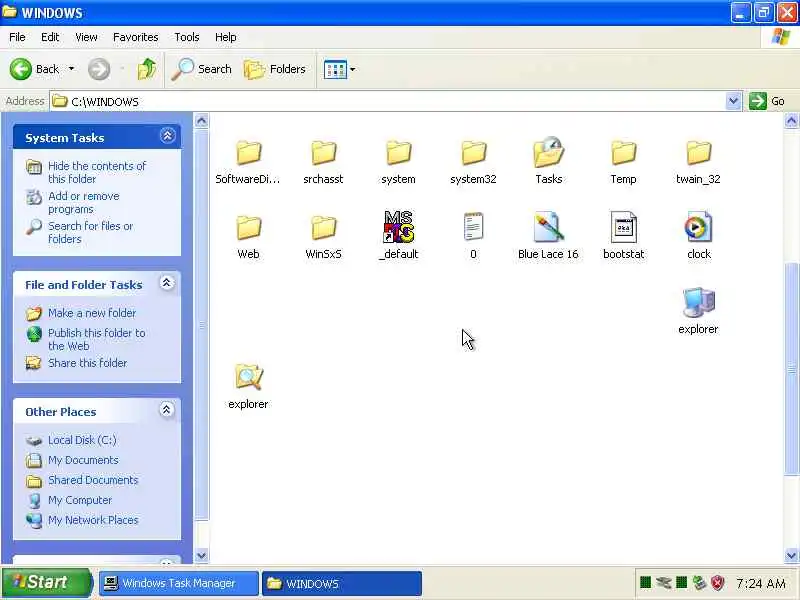Select the text file named 0
The height and width of the screenshot is (600, 800).
pos(473,236)
